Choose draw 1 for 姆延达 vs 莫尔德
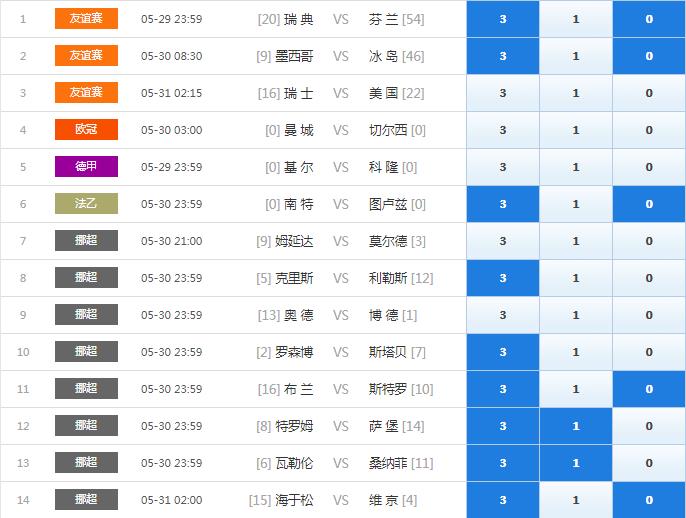Image resolution: width=686 pixels, height=518 pixels. tap(575, 241)
